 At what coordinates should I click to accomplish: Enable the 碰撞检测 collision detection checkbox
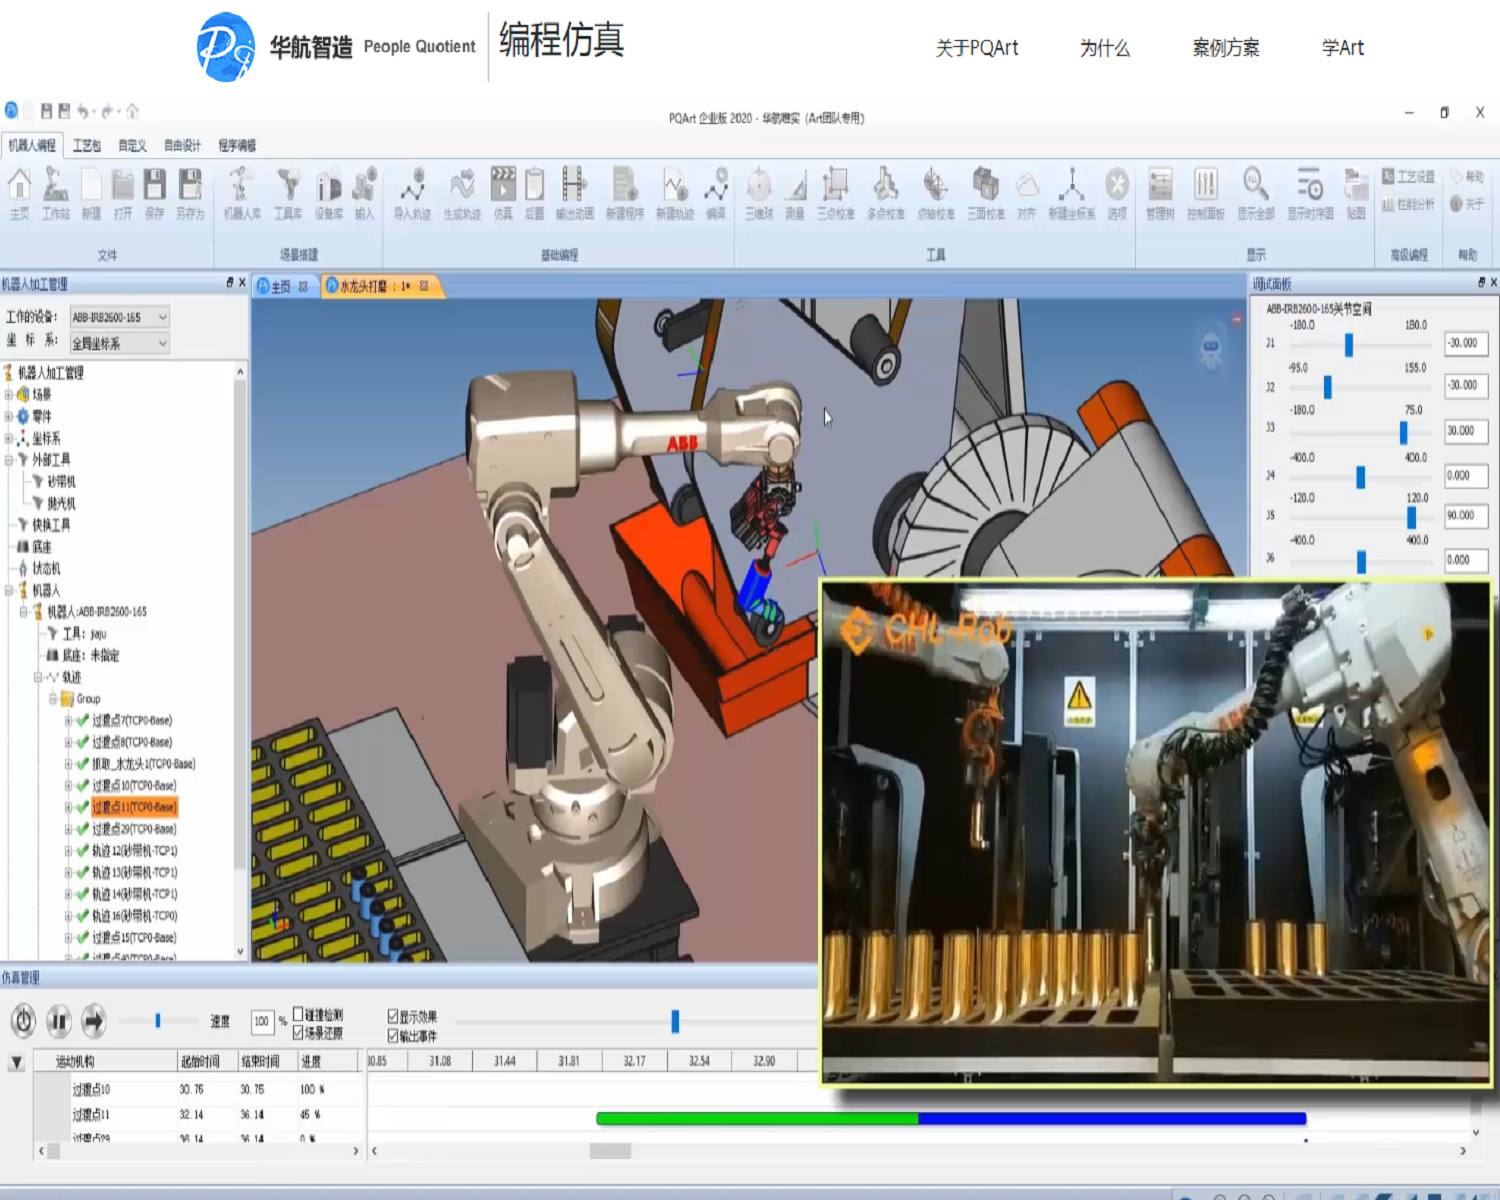tap(298, 1015)
